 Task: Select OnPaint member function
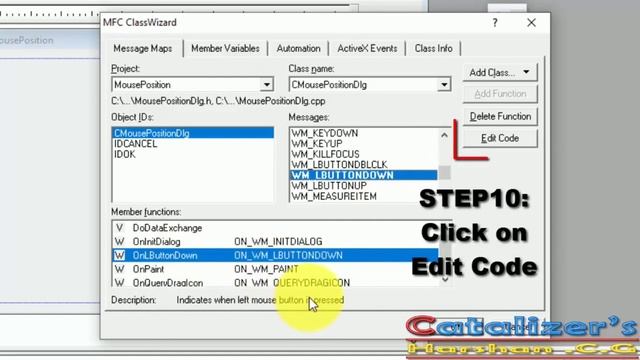[275, 269]
